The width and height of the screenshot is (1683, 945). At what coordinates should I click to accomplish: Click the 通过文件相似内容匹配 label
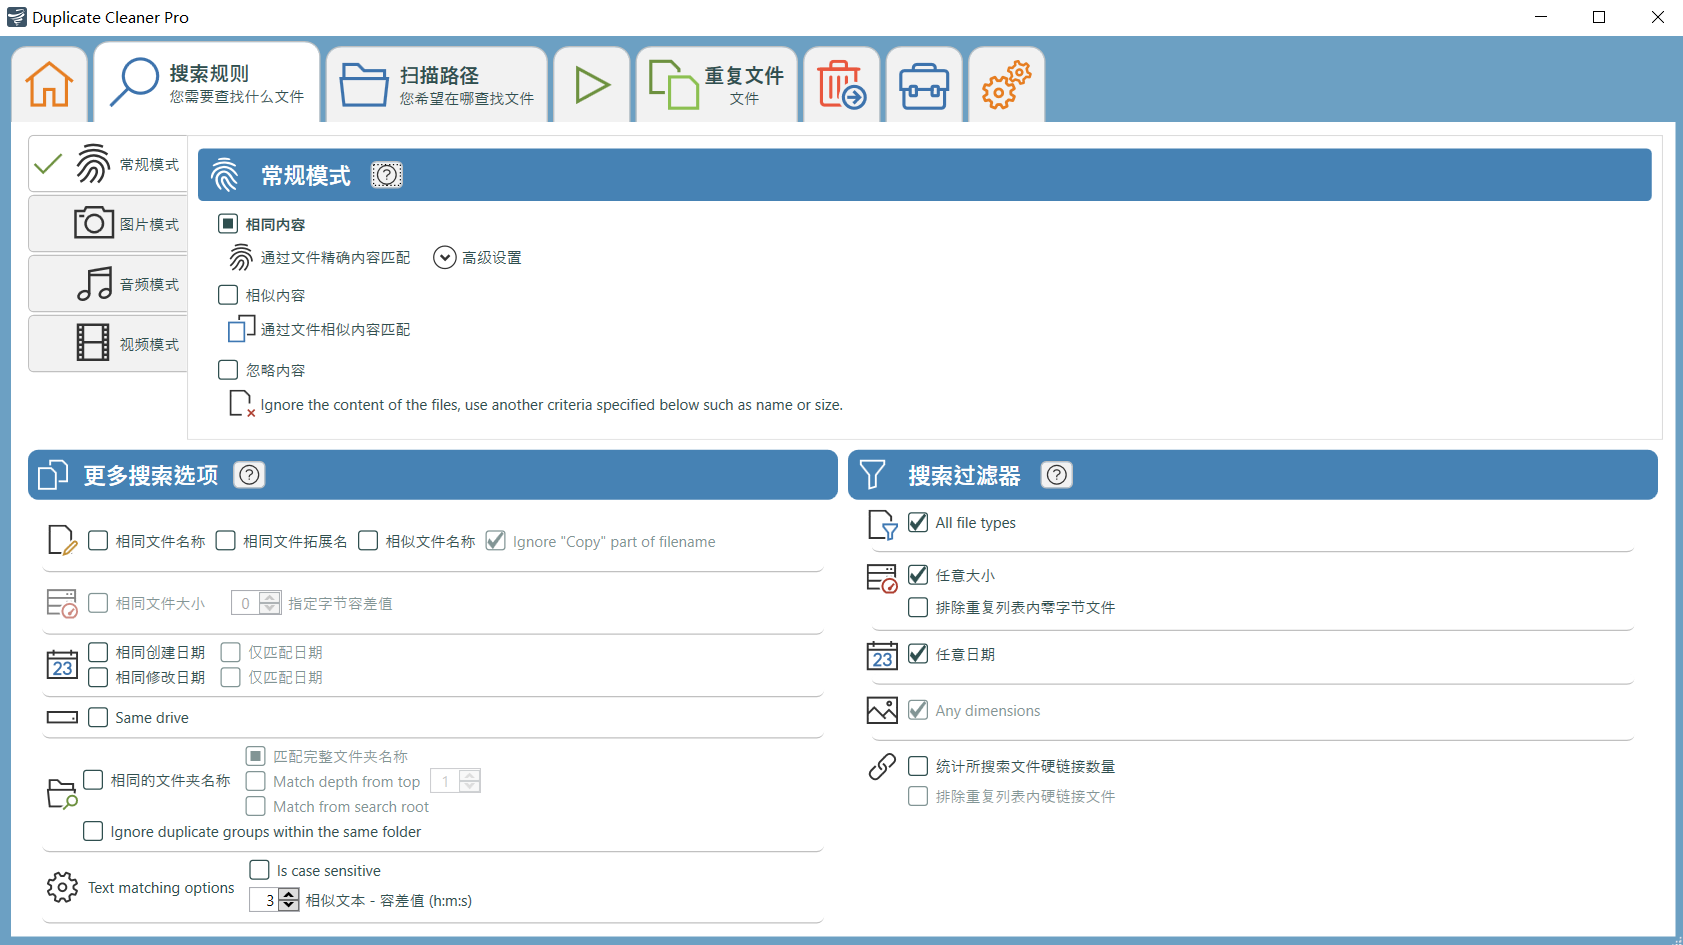(335, 329)
